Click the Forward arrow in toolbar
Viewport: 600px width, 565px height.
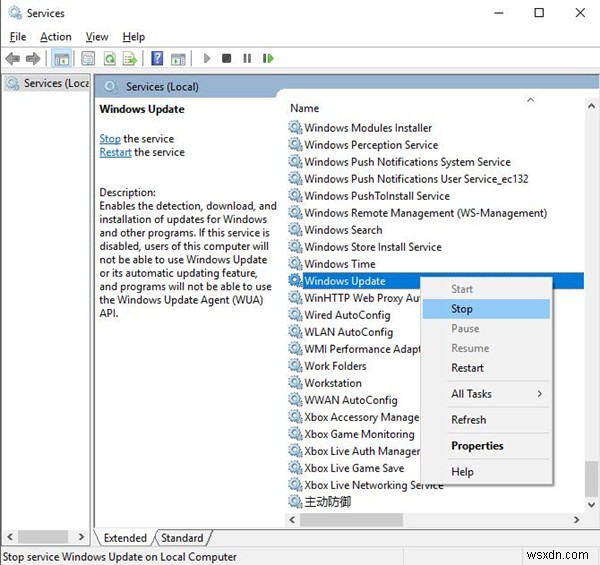coord(35,59)
